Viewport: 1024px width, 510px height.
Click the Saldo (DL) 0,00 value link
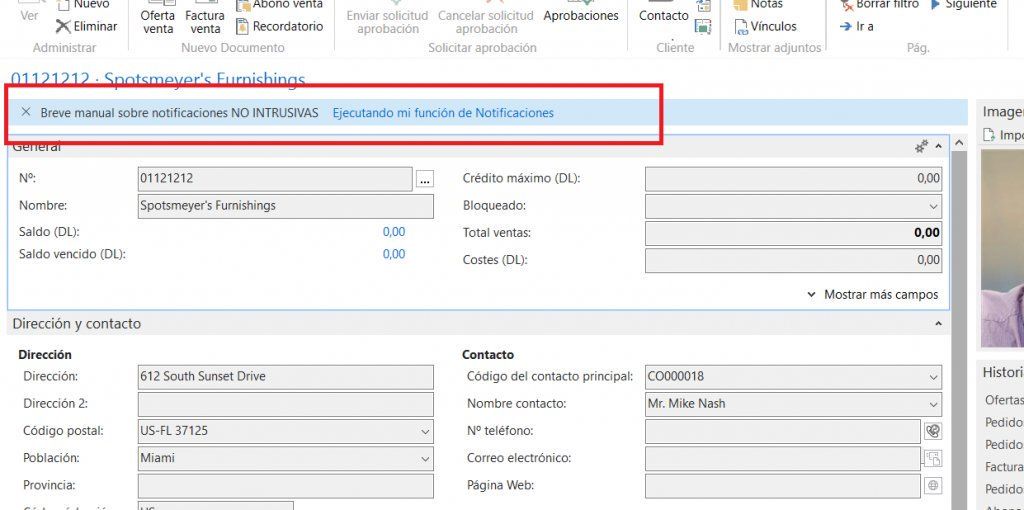394,232
